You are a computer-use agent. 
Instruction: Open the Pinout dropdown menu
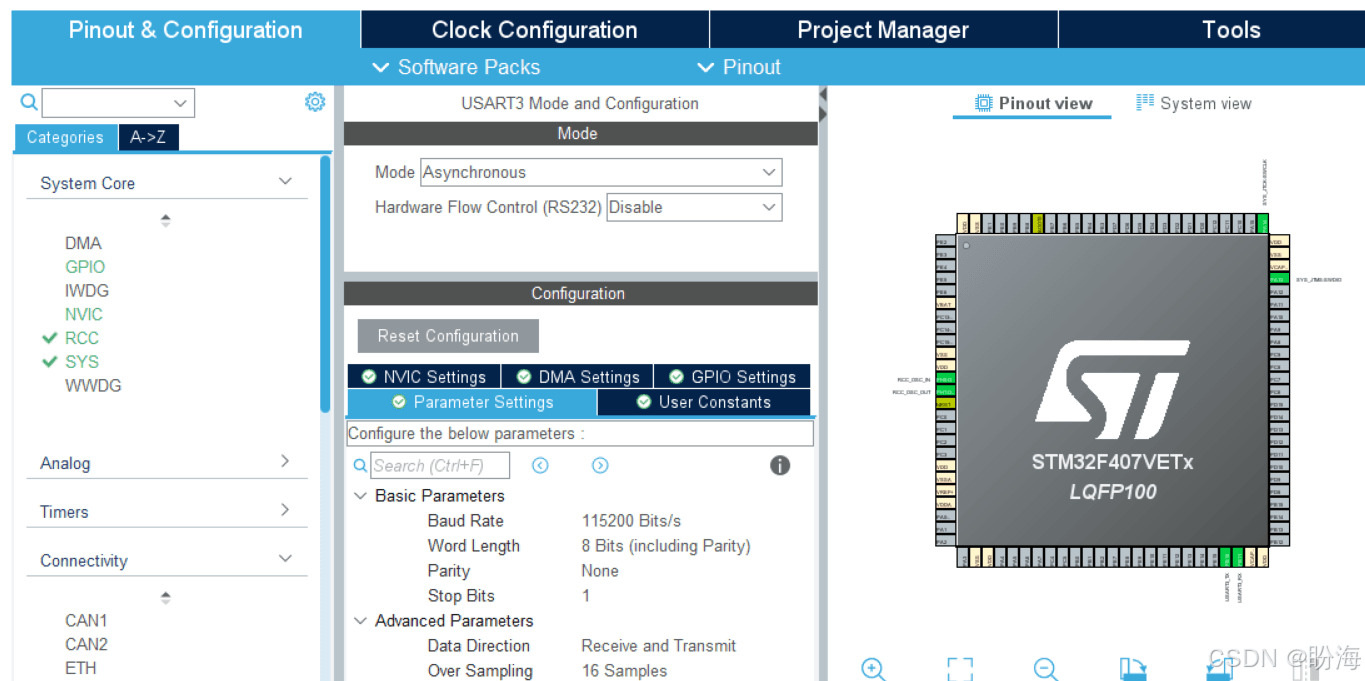(739, 67)
